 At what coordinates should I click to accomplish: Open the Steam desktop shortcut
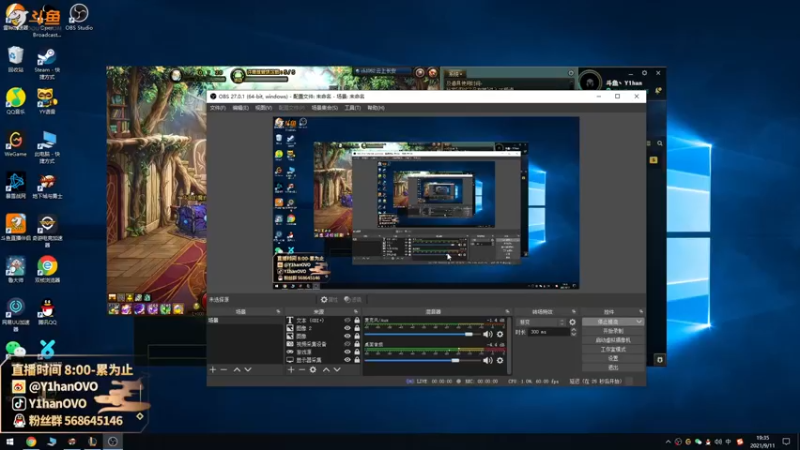[47, 63]
